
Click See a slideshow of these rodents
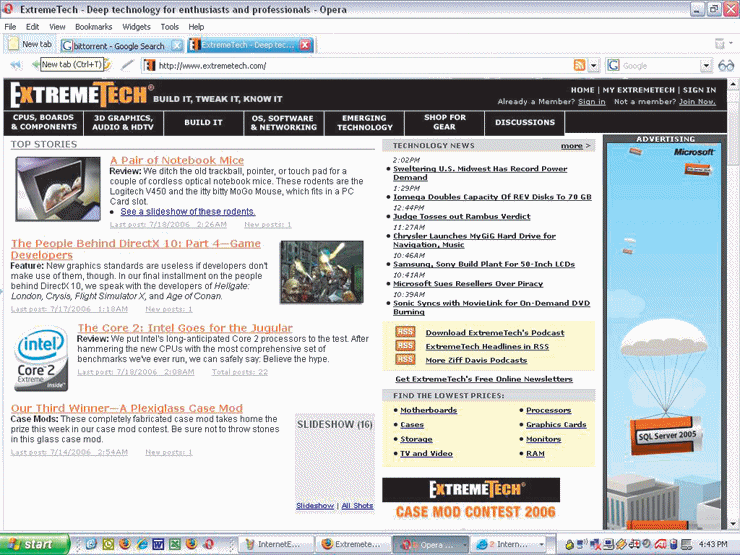click(x=187, y=211)
